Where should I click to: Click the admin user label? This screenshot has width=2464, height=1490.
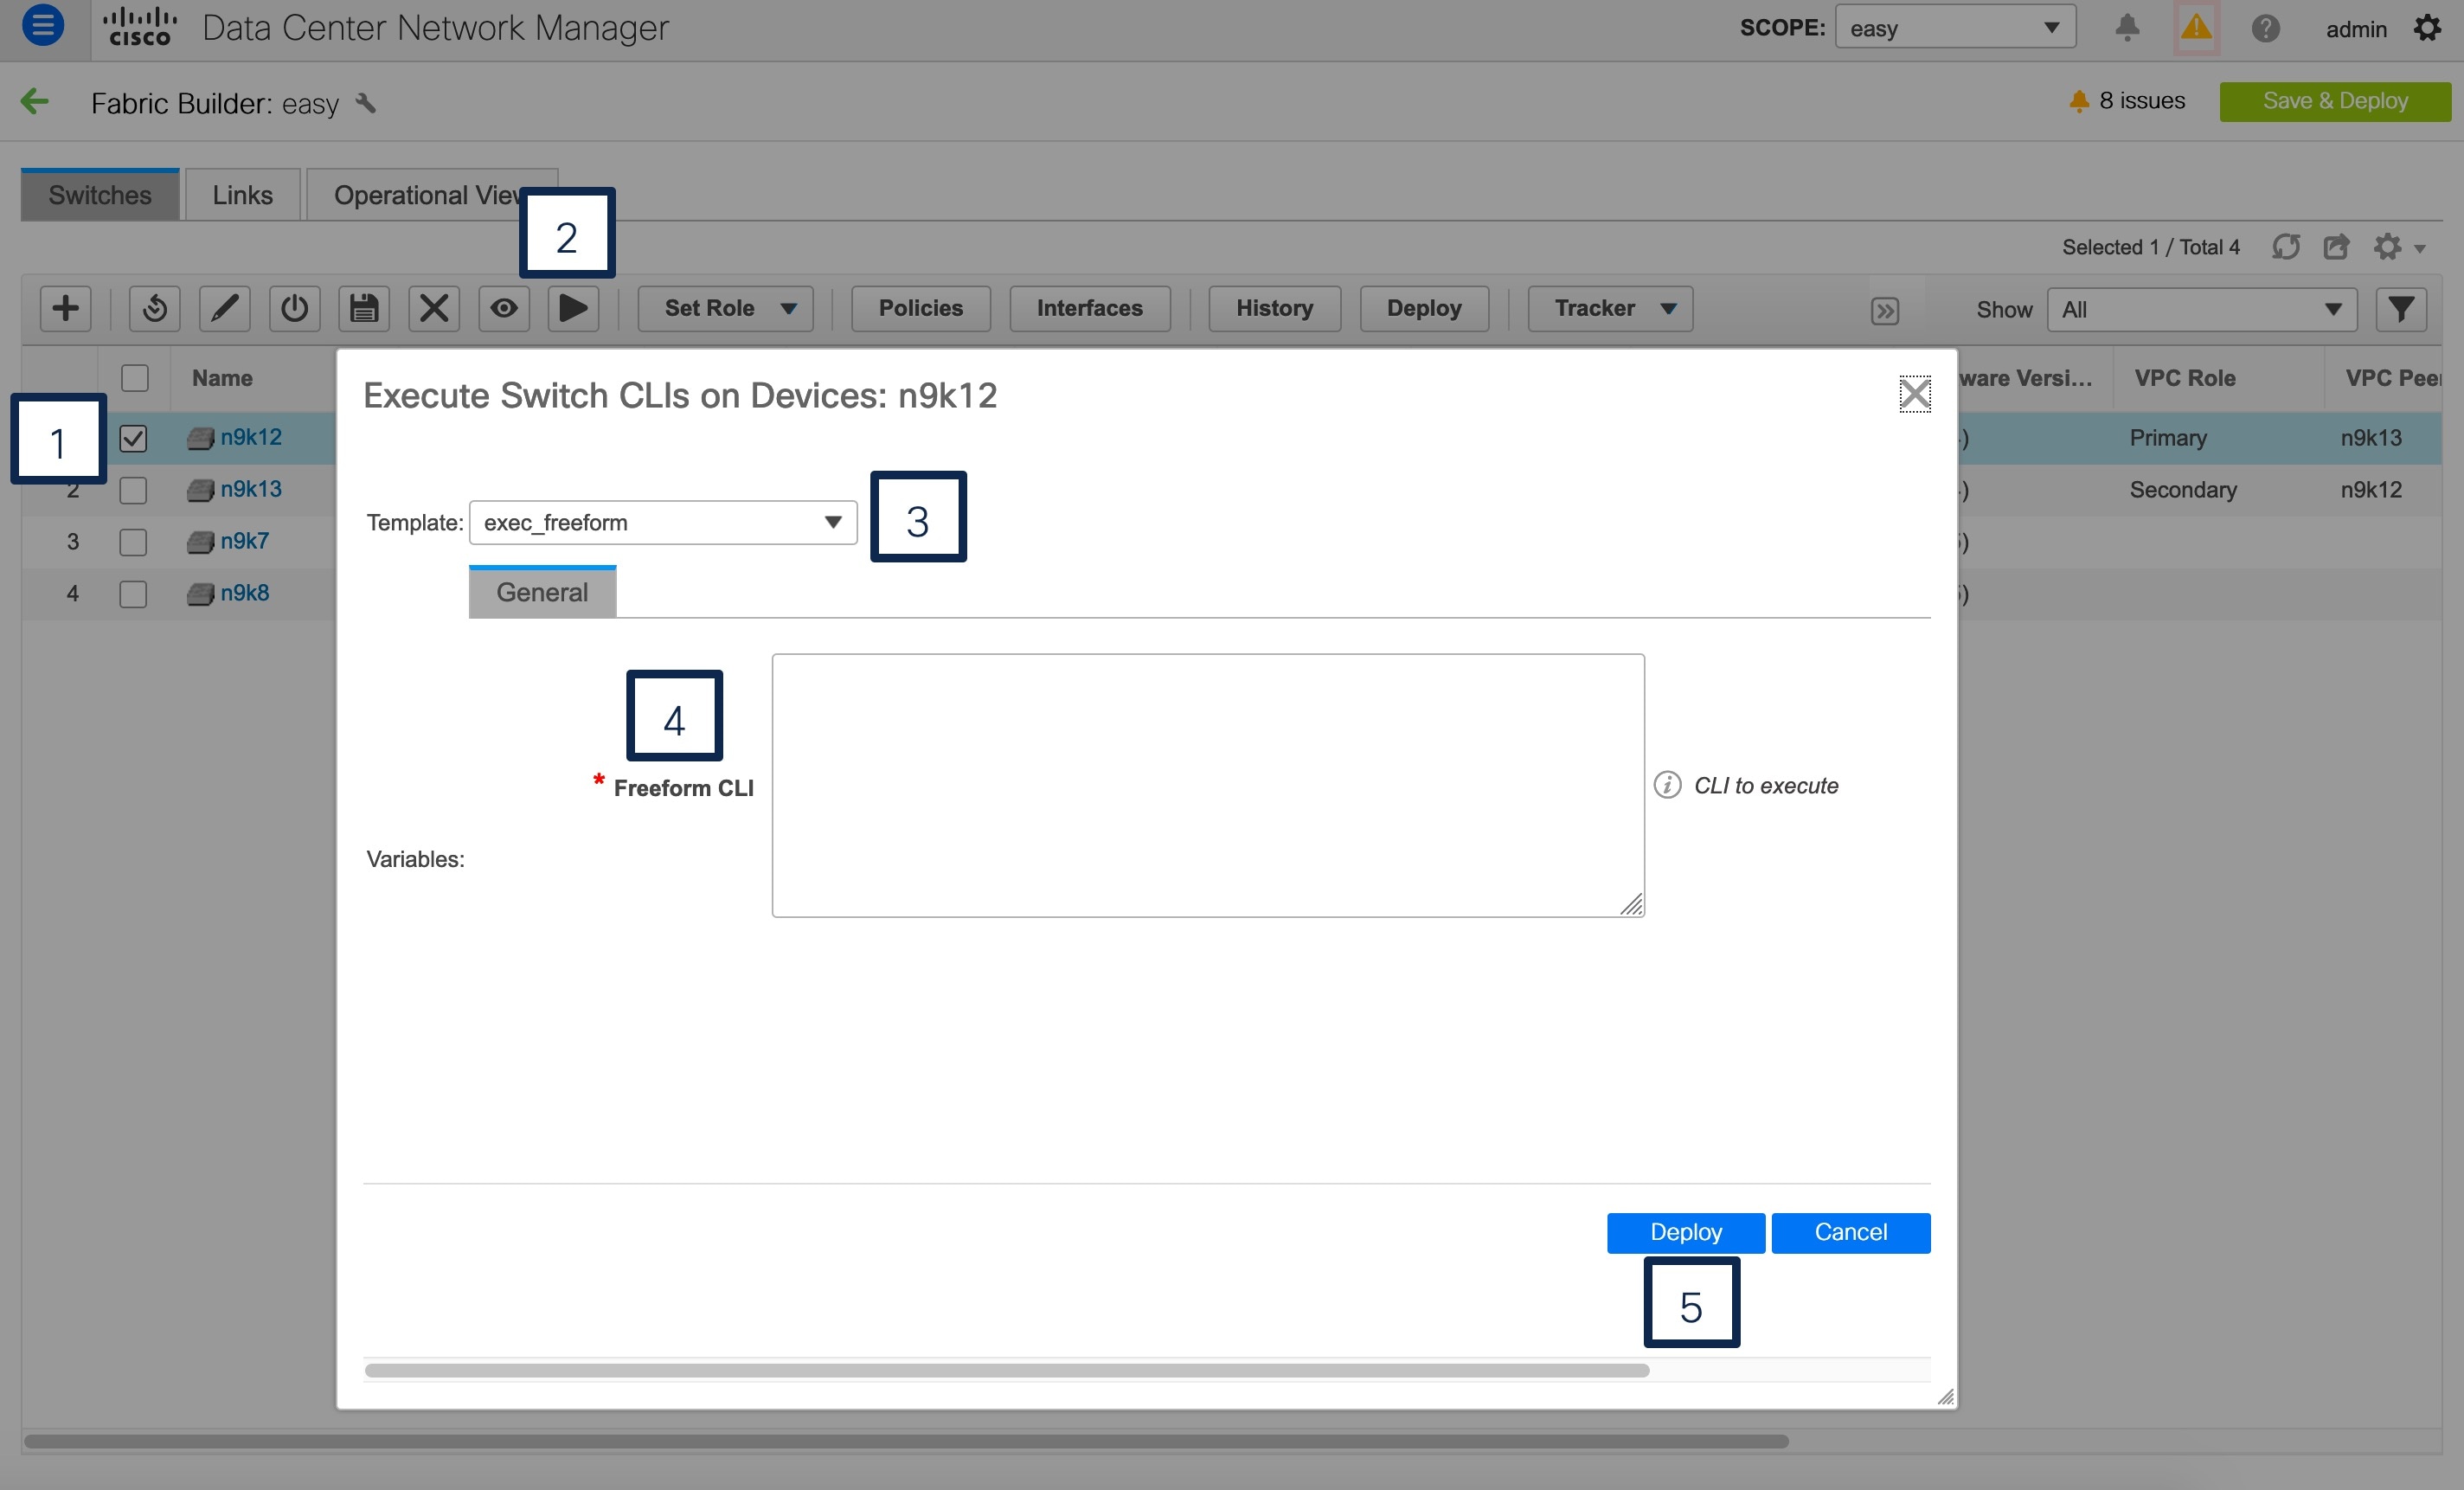tap(2356, 29)
